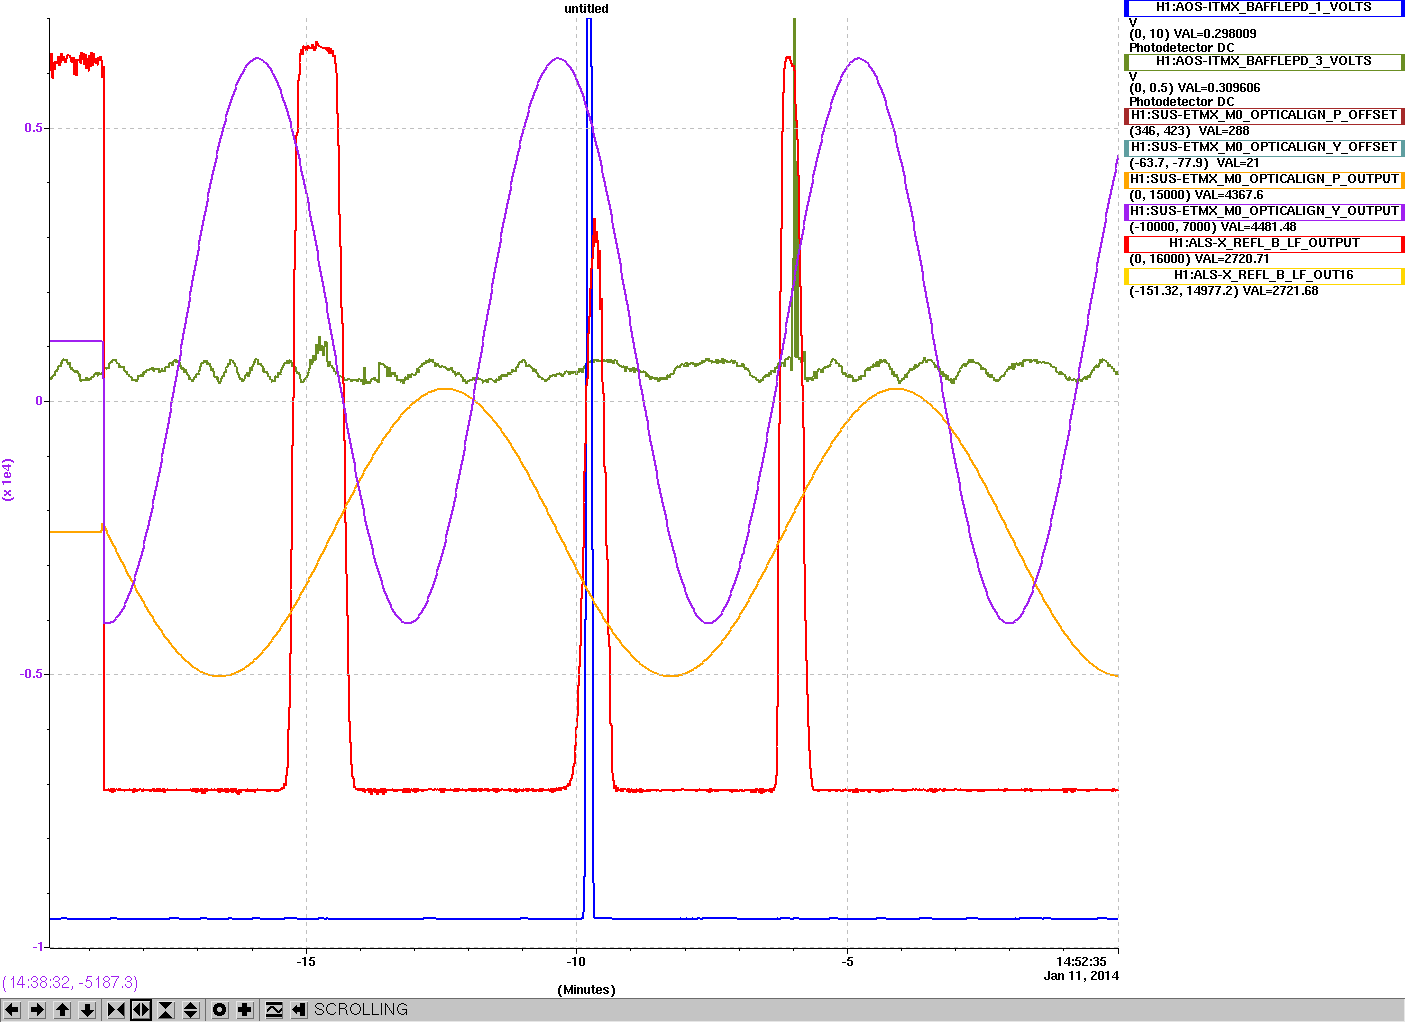Select the H1:AOS-ITMX_BAFFLEPD_3_VOLTS legend entry
This screenshot has height=1022, width=1405.
click(1264, 61)
